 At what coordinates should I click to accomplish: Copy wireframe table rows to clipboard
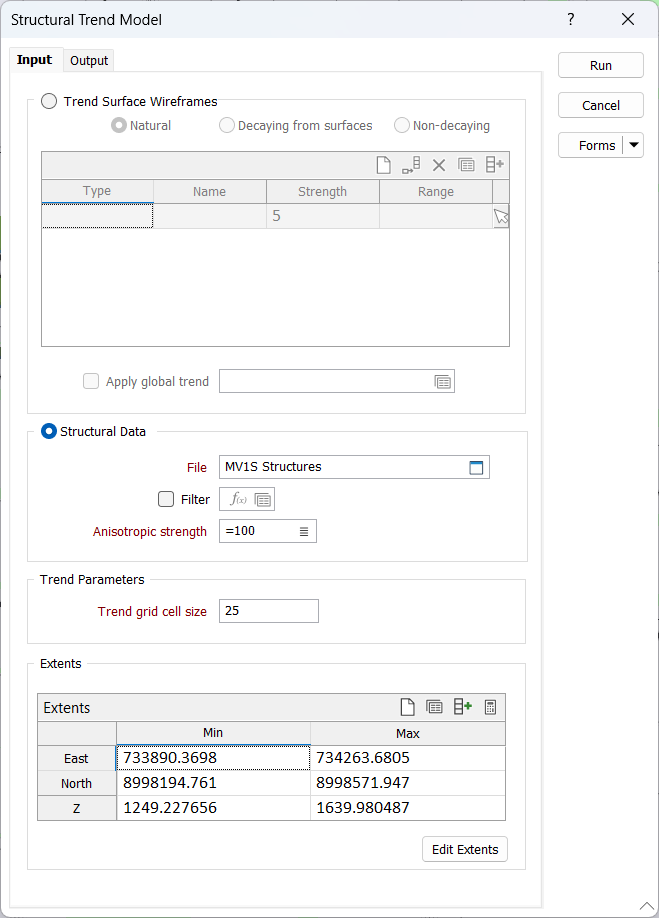467,164
